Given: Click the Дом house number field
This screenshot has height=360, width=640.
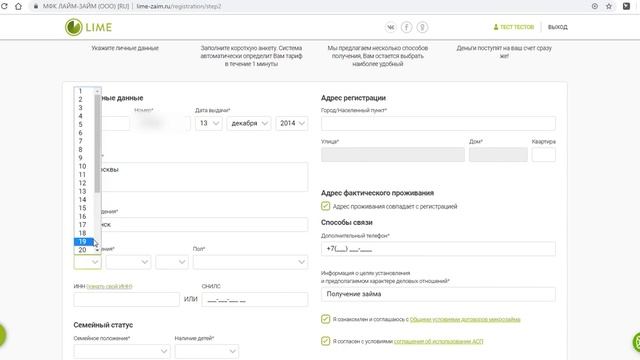Looking at the screenshot, I should (x=498, y=155).
